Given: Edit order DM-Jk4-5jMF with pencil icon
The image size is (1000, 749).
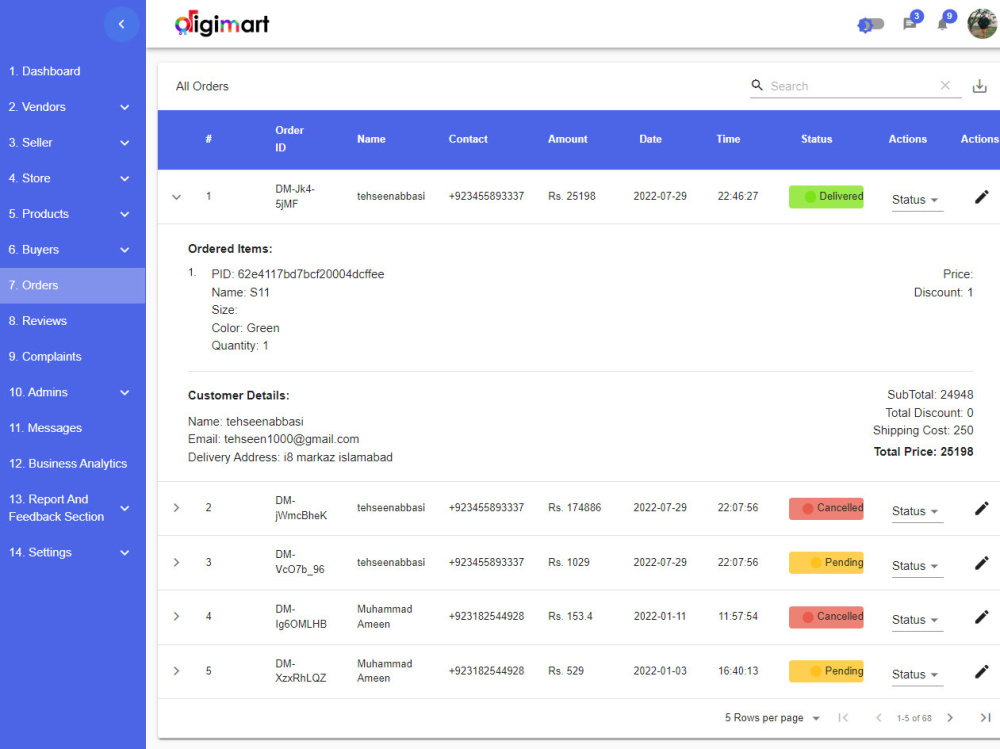Looking at the screenshot, I should click(x=982, y=197).
